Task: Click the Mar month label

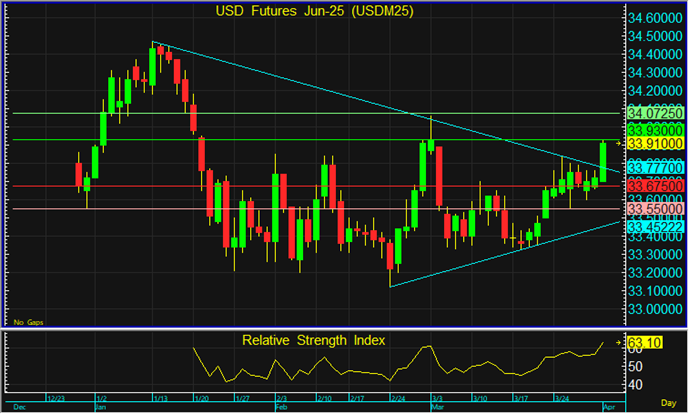Action: 437,407
